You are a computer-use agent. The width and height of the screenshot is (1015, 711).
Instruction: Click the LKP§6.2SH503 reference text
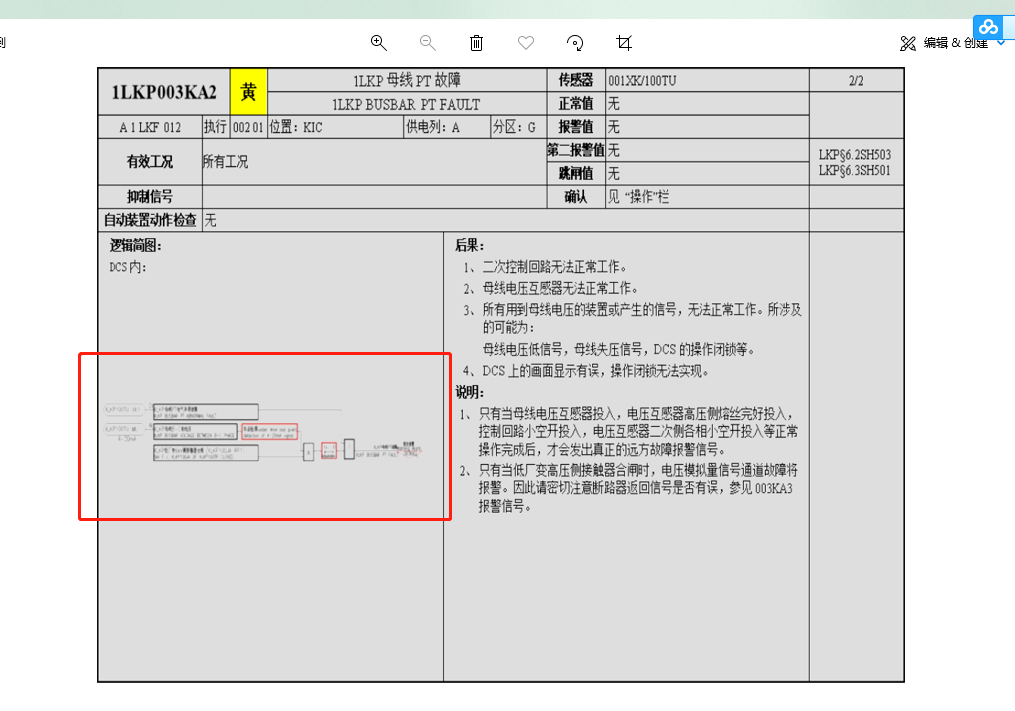click(x=854, y=155)
